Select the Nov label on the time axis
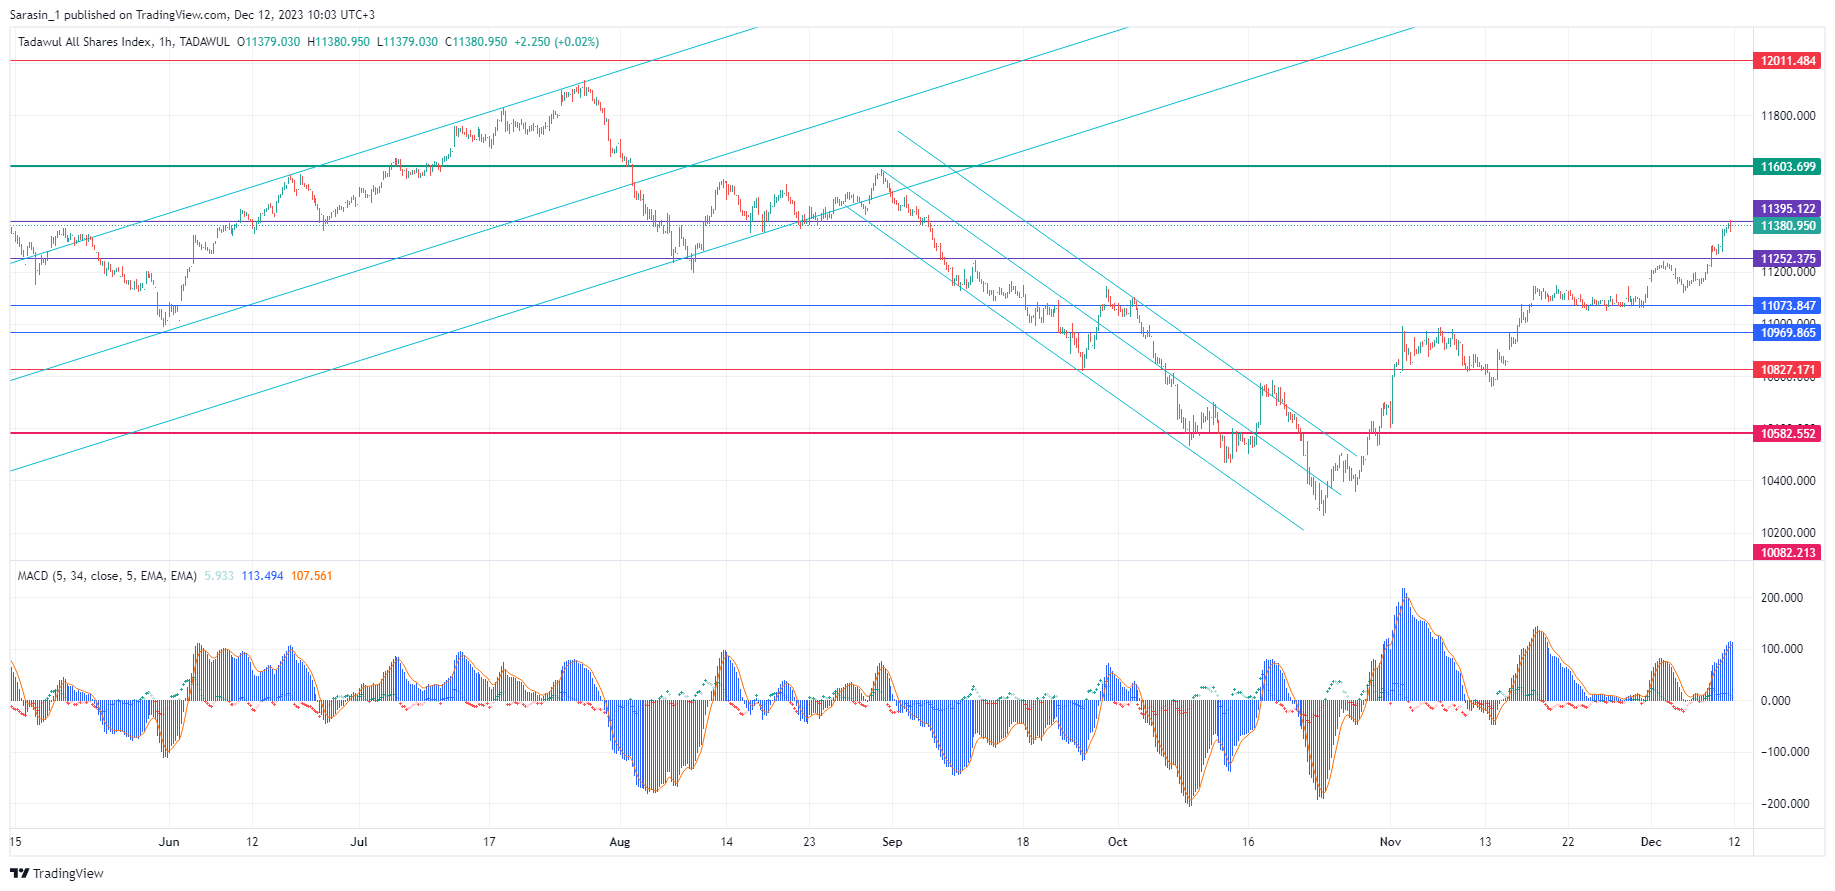 (1390, 842)
